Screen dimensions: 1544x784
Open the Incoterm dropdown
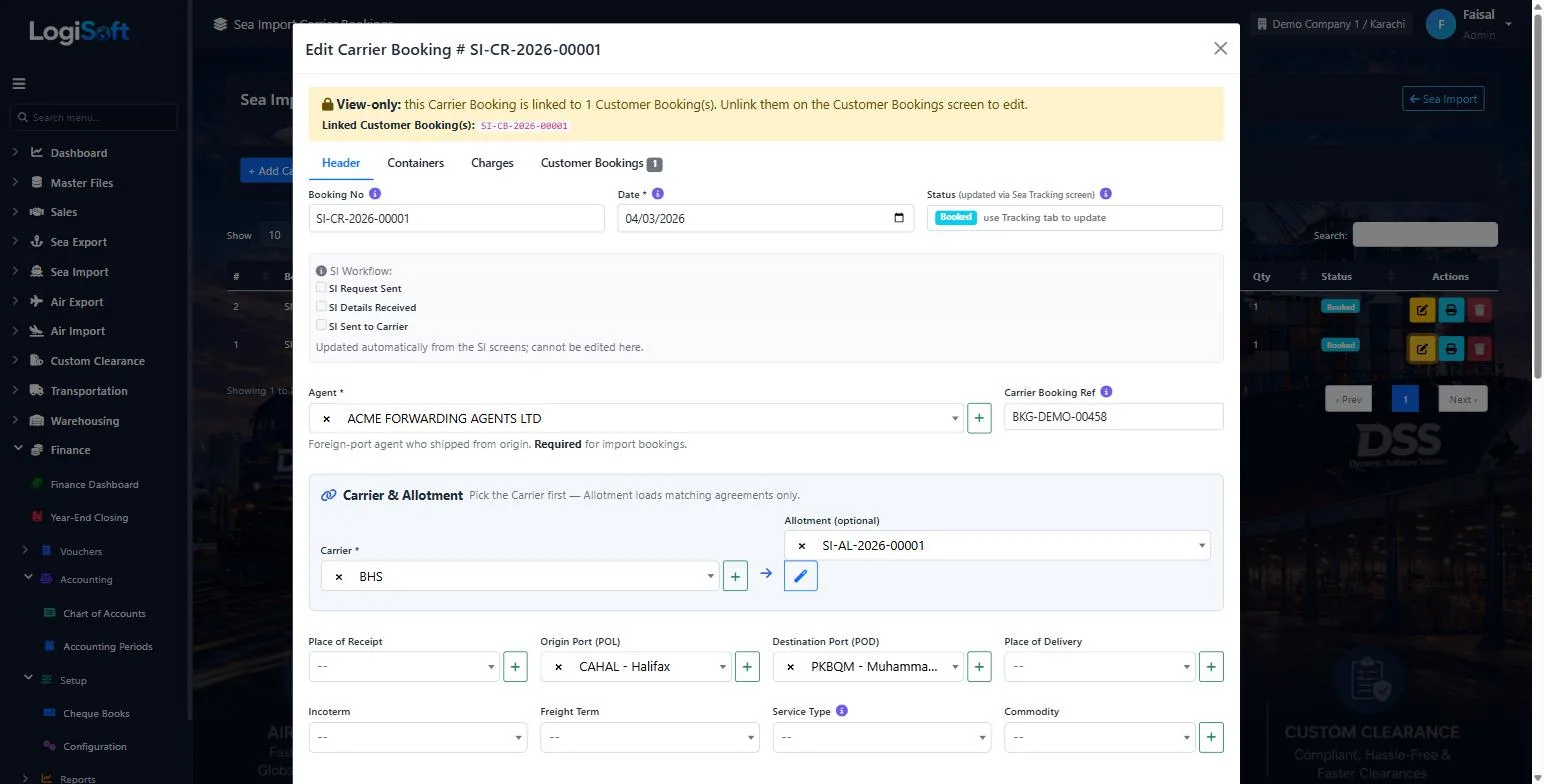tap(418, 738)
